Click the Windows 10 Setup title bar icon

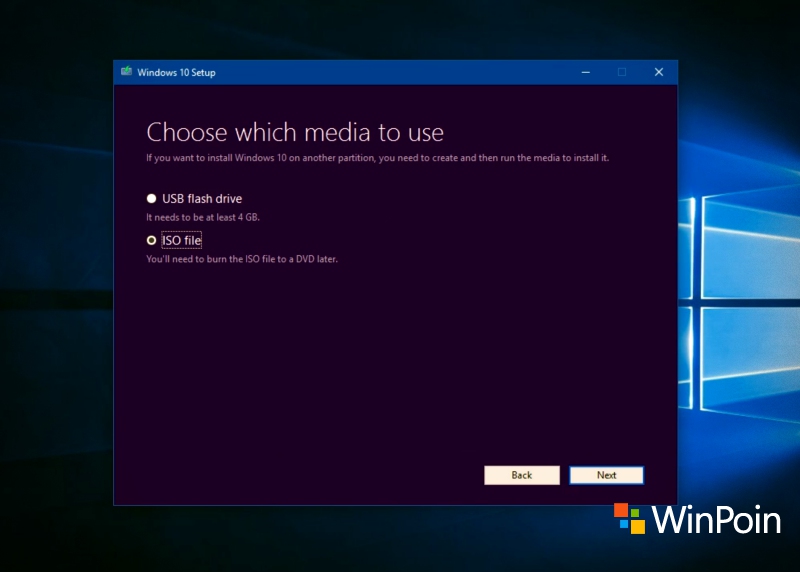127,71
